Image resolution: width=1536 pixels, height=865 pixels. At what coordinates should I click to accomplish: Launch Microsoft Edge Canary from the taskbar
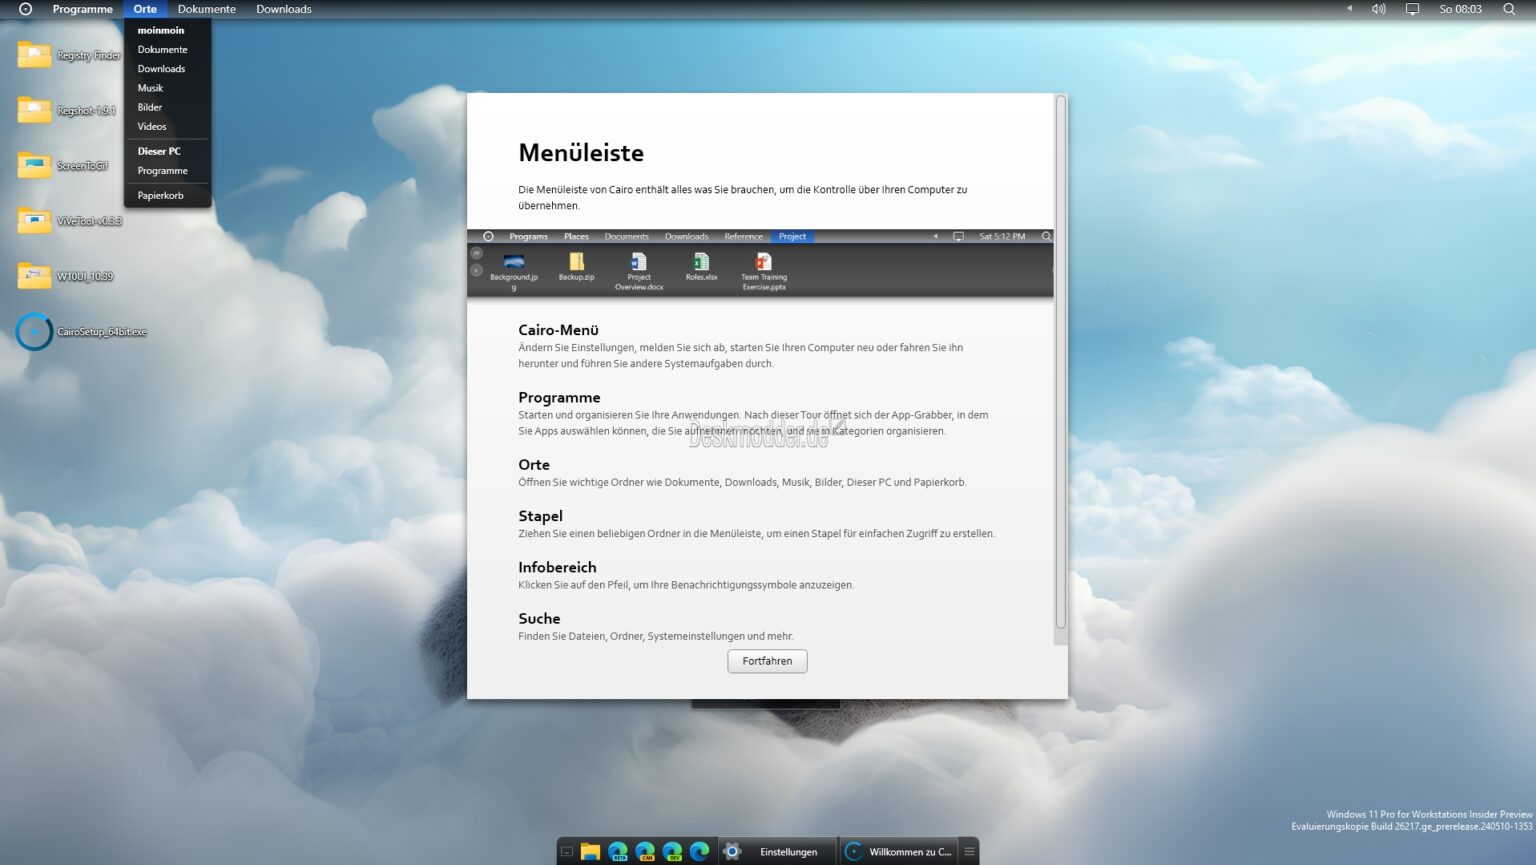pyautogui.click(x=645, y=851)
